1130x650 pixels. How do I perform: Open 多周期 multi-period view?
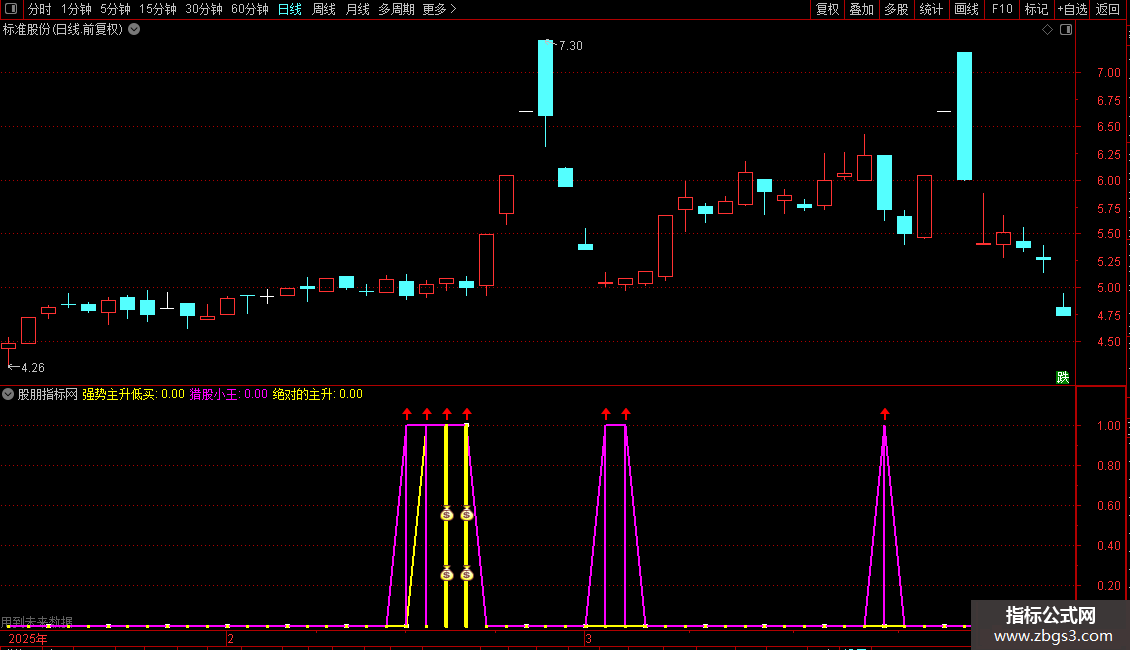point(396,9)
